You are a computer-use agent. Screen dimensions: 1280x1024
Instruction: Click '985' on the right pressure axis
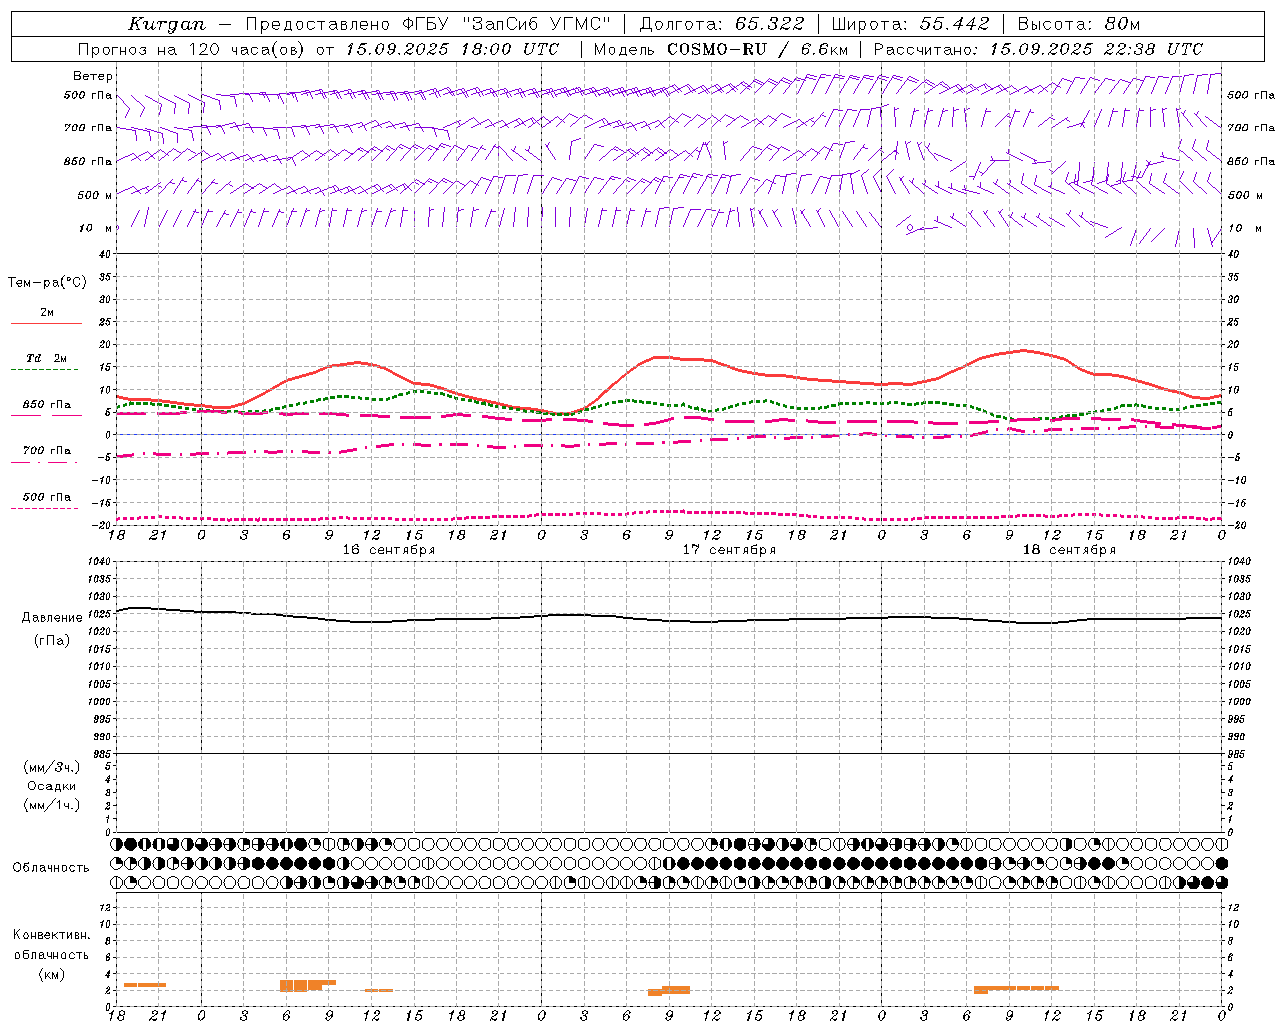tap(1238, 754)
